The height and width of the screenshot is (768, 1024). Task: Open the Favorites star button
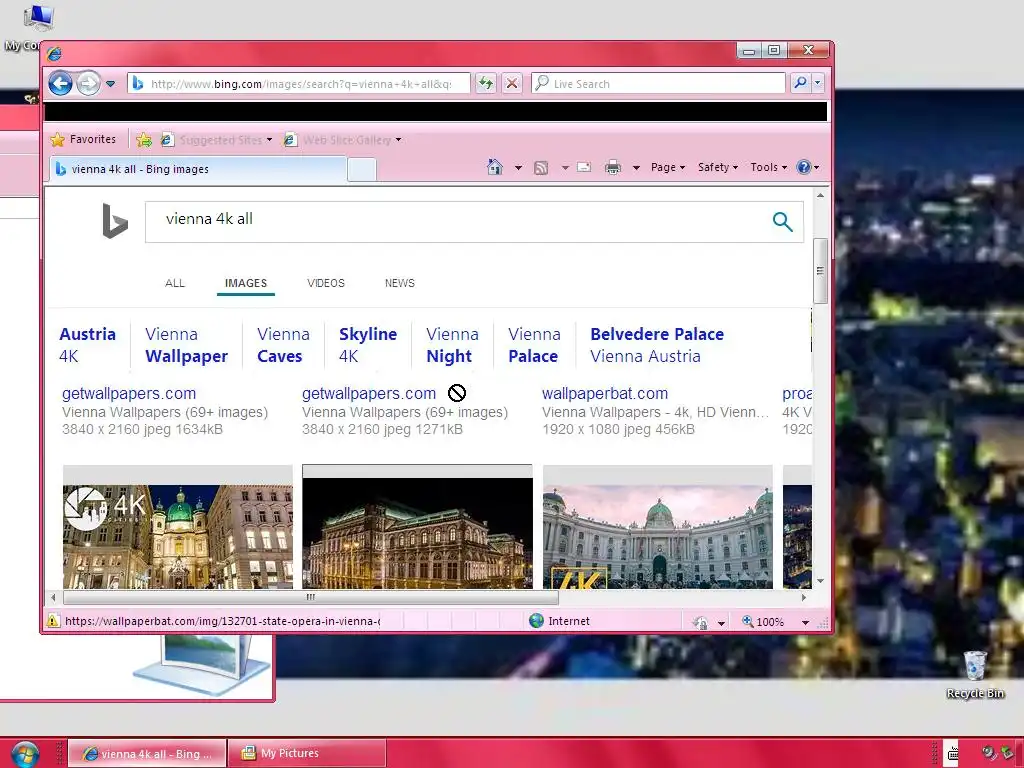[84, 139]
